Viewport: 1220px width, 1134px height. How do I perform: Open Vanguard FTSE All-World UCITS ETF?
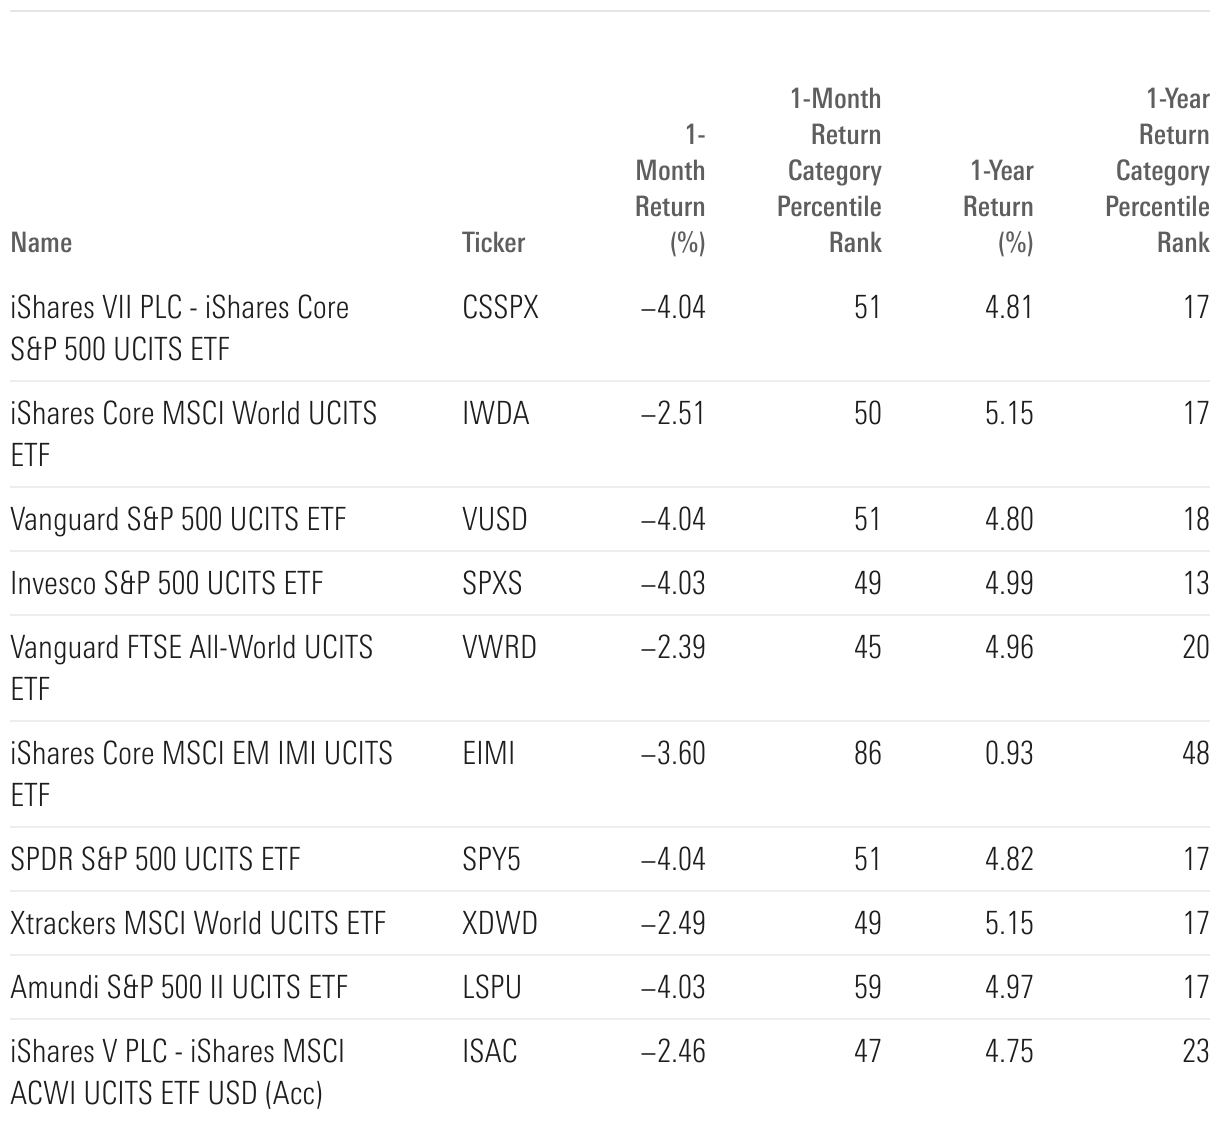coord(191,668)
